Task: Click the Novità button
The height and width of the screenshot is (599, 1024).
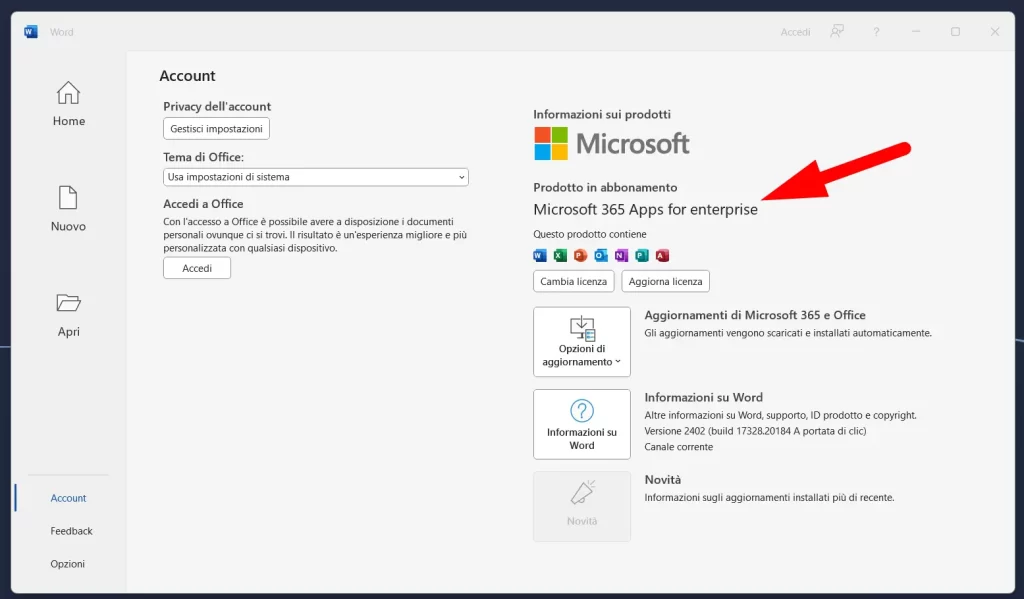Action: click(582, 506)
